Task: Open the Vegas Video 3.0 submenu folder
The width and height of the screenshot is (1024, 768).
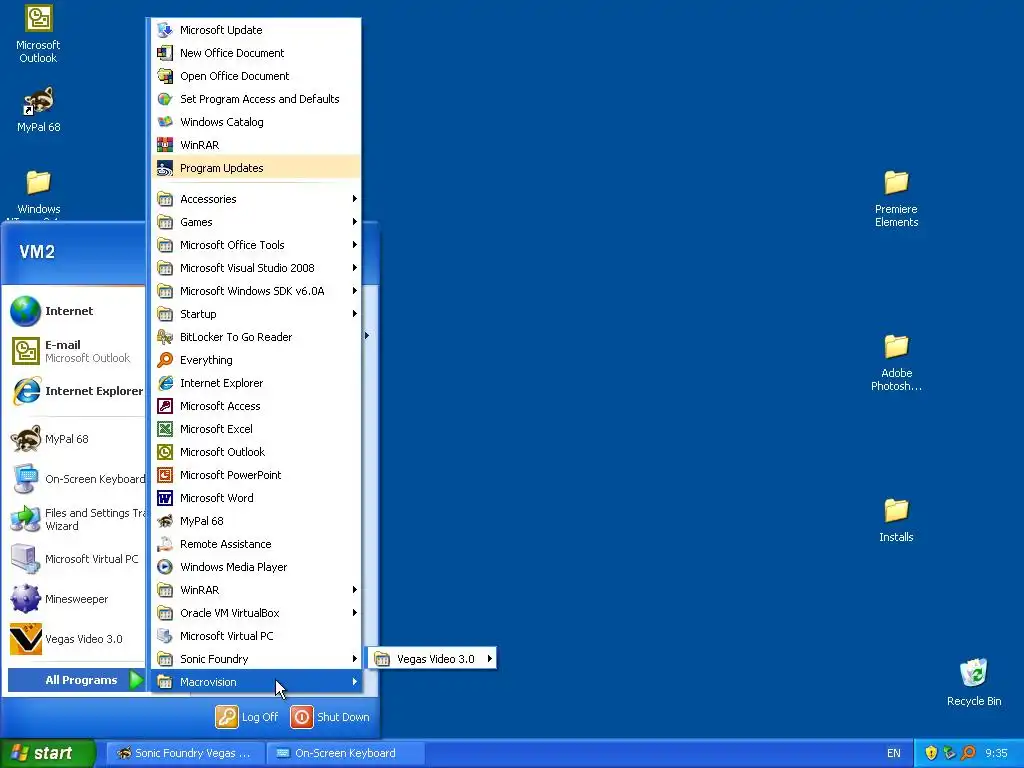Action: pos(432,659)
